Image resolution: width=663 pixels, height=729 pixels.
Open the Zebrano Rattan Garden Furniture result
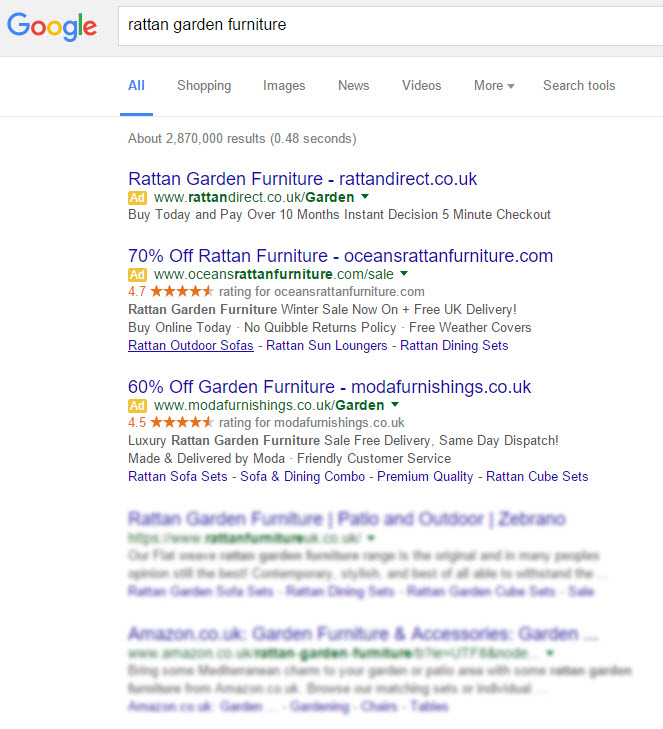[x=347, y=518]
